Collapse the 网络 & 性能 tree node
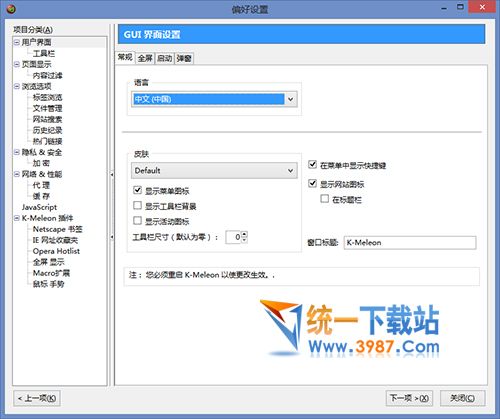 tap(17, 174)
